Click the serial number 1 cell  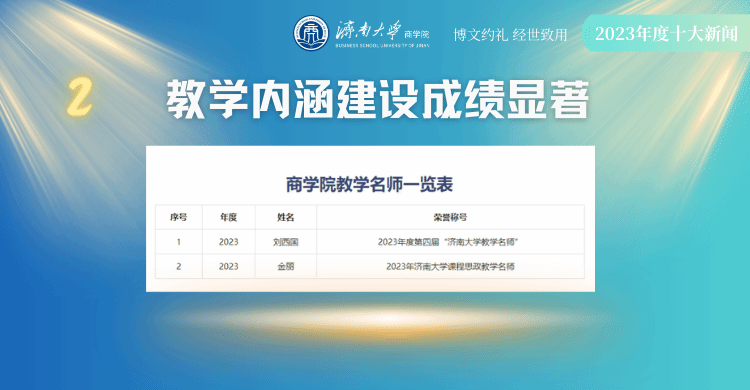(178, 242)
